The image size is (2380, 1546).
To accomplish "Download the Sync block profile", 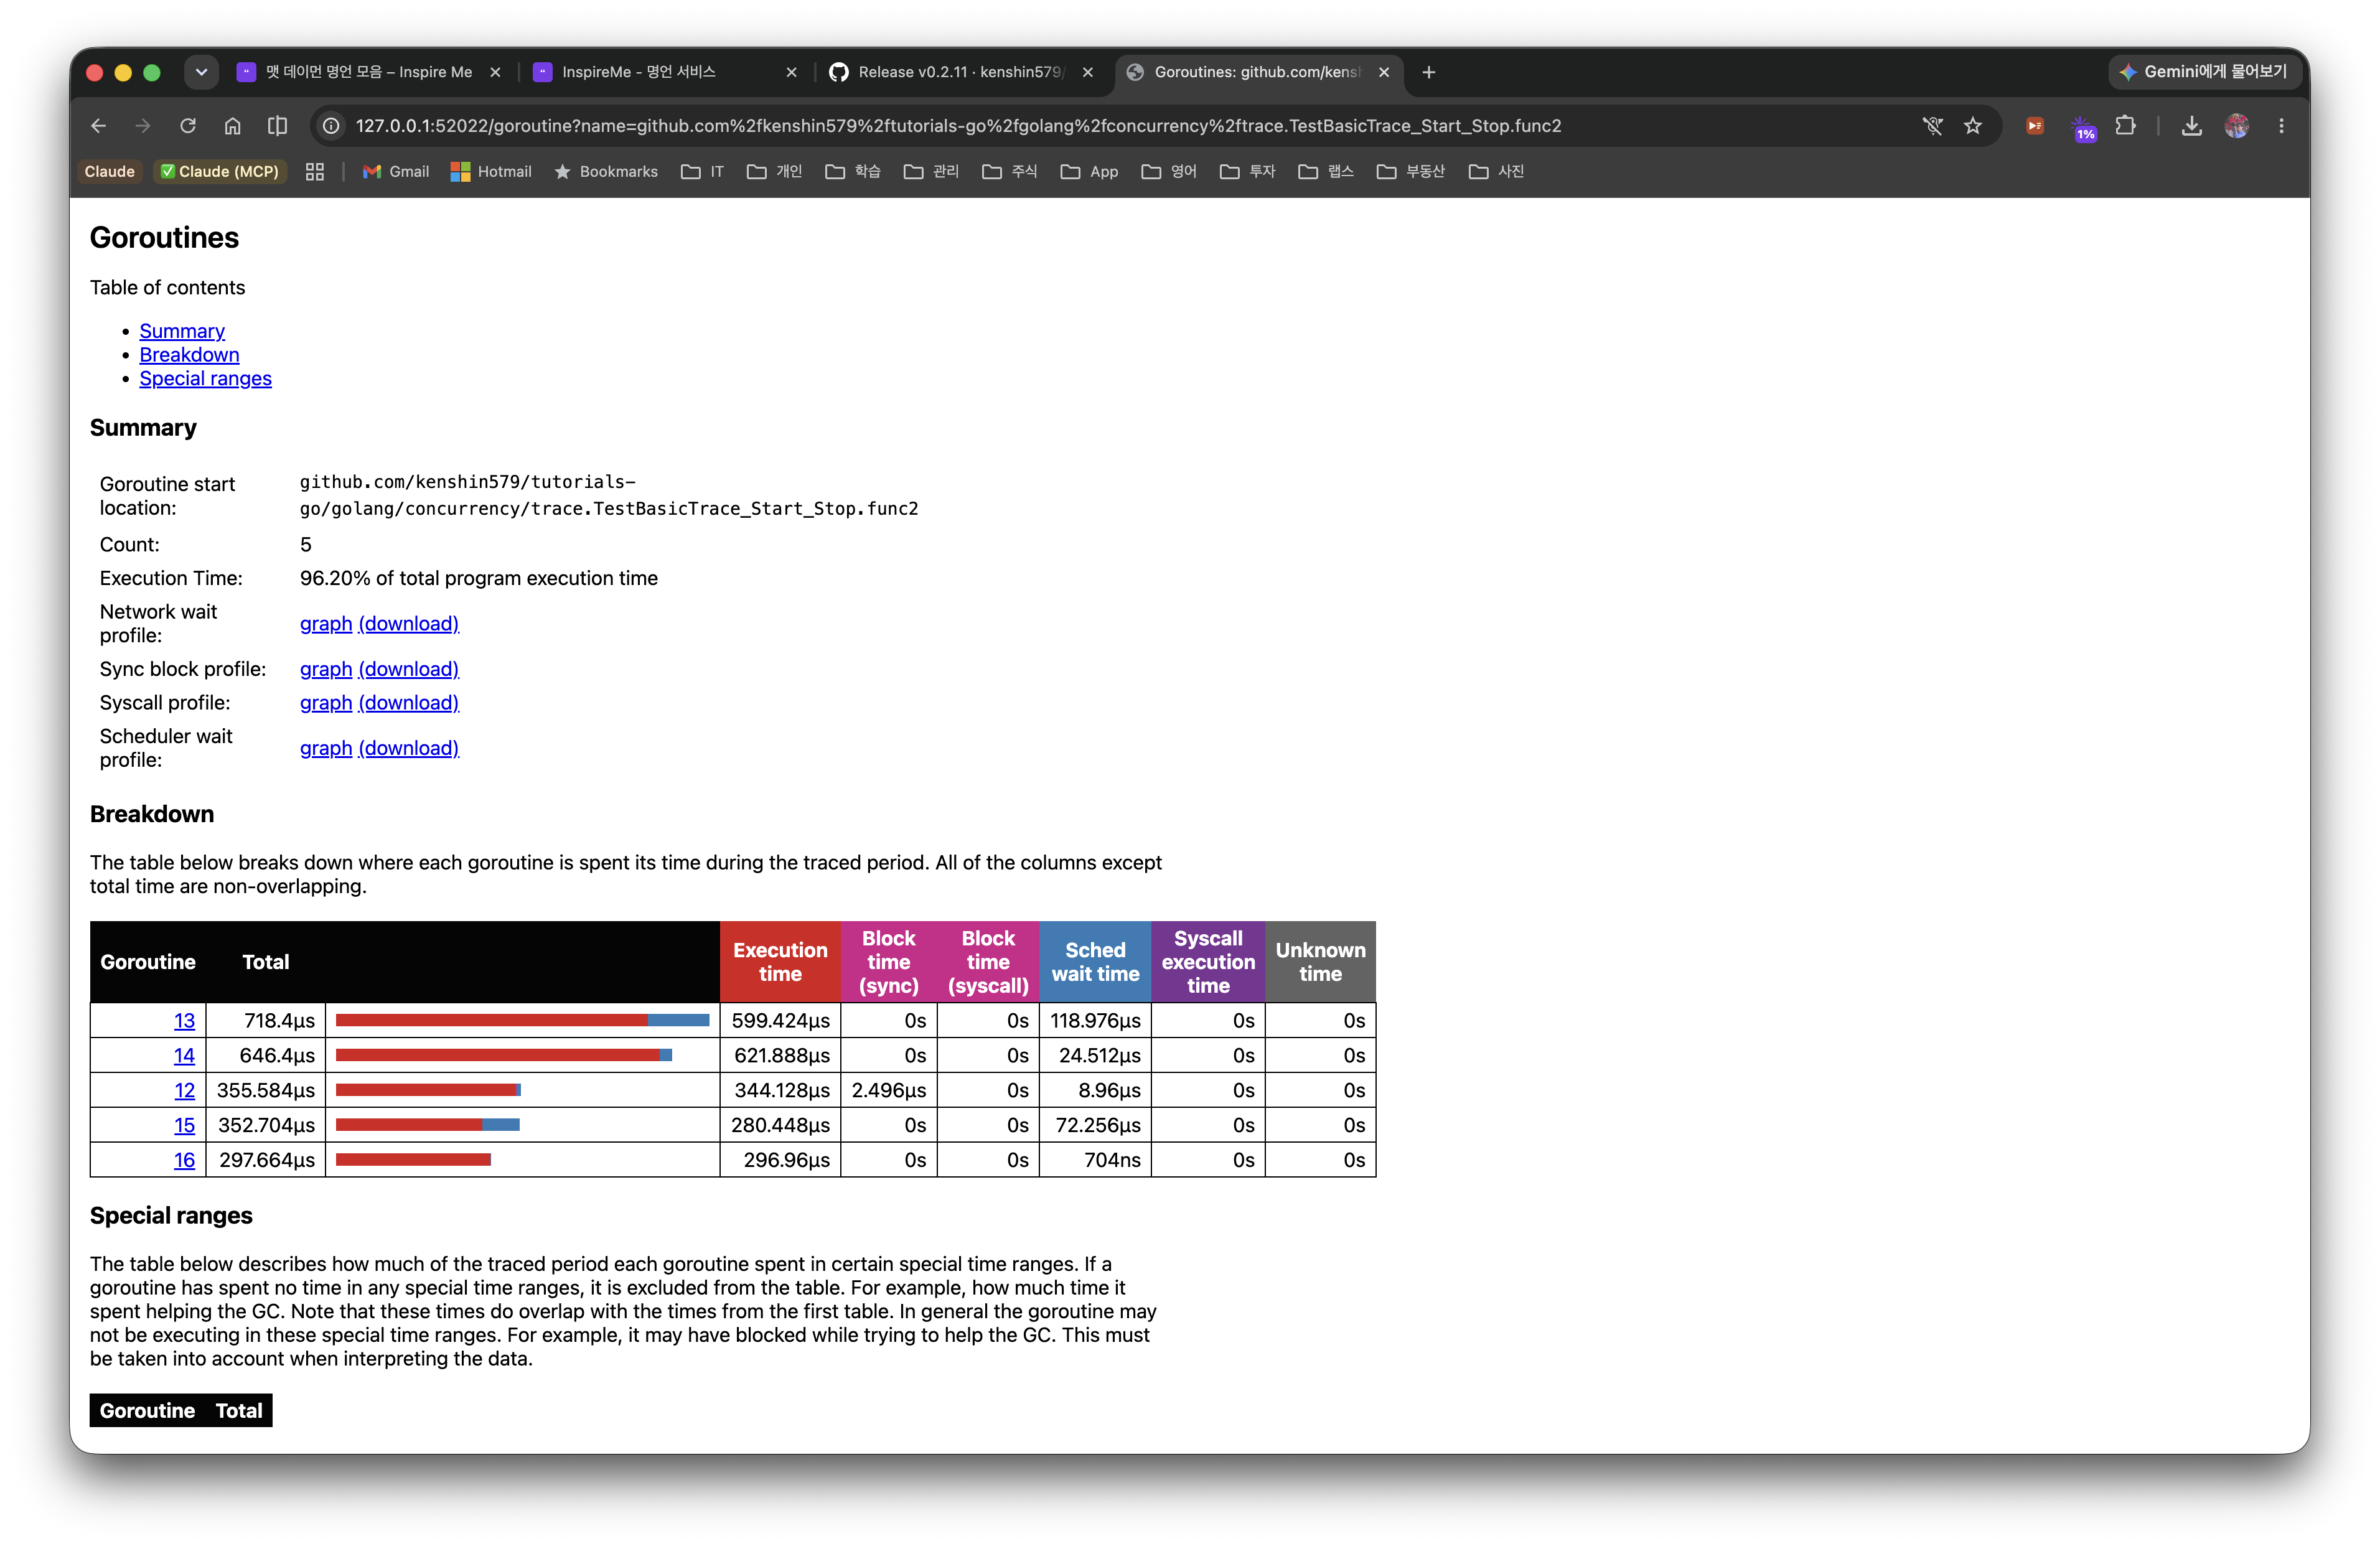I will (x=408, y=669).
